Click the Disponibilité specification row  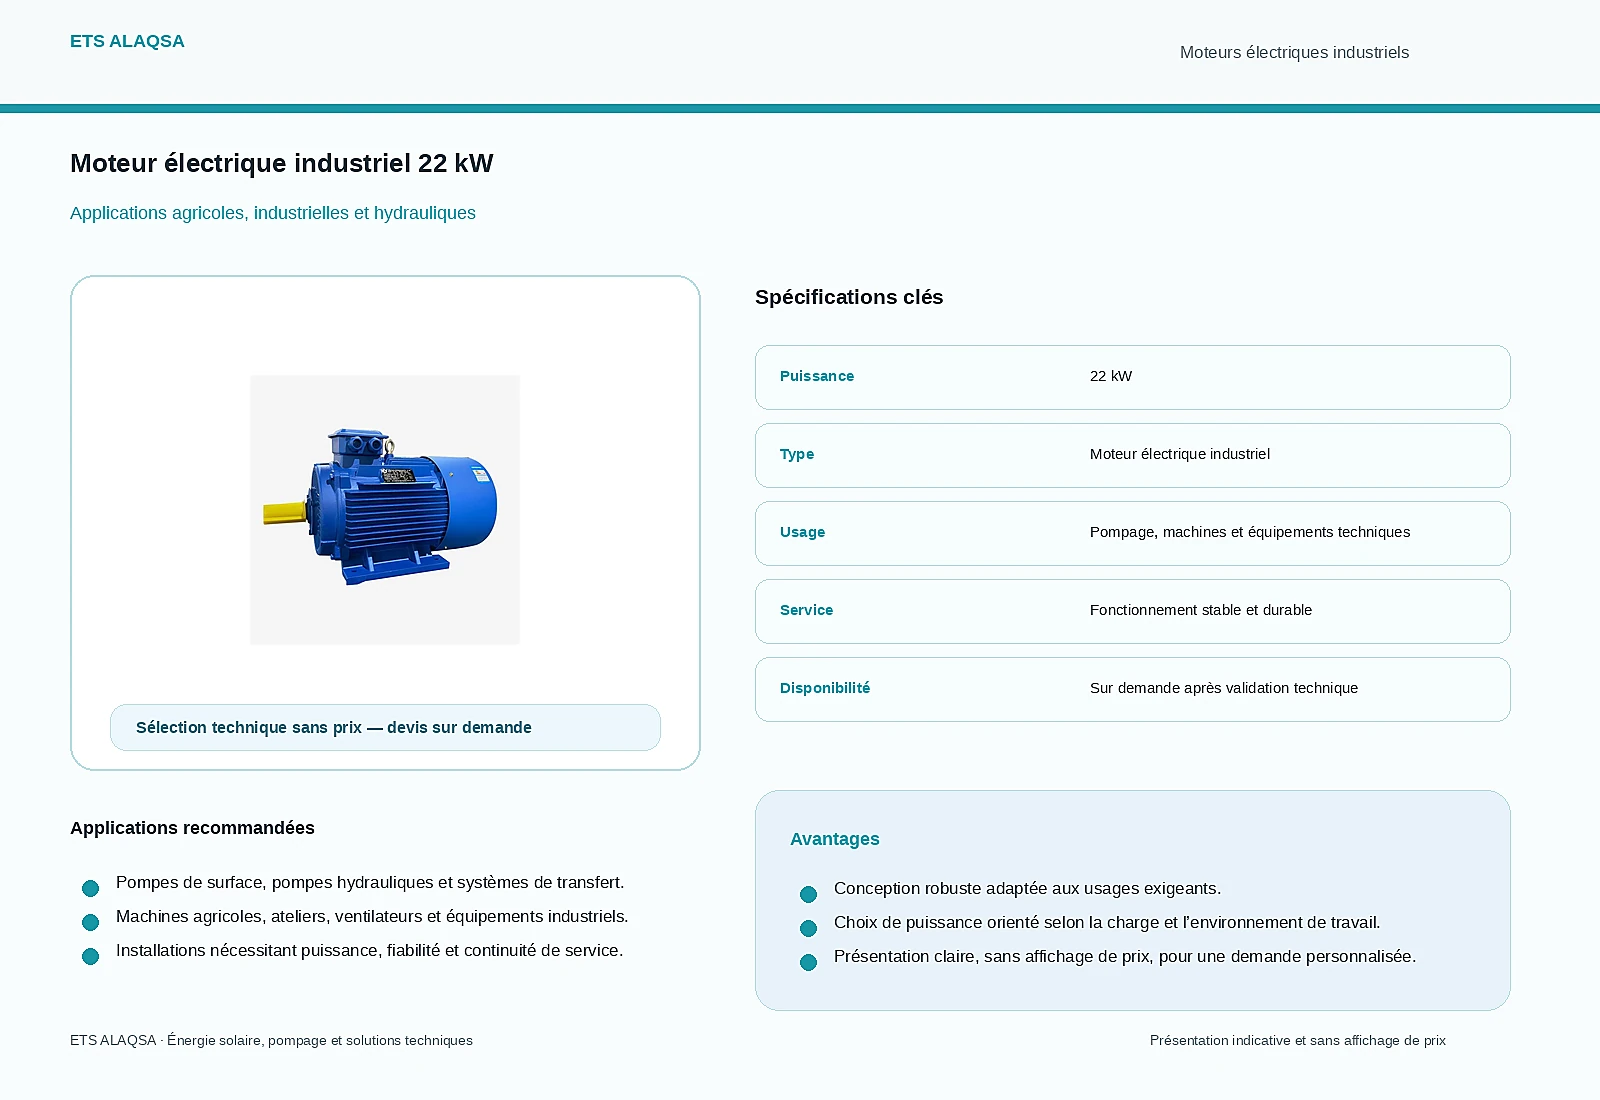click(x=1133, y=689)
